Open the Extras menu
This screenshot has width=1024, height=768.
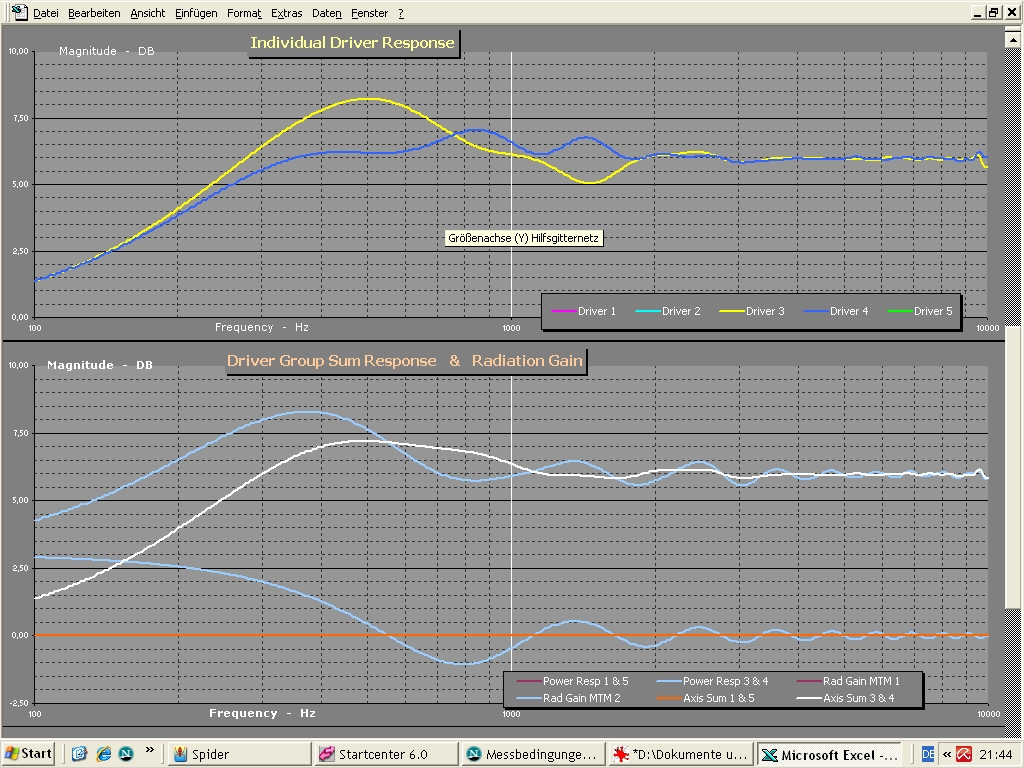coord(286,13)
